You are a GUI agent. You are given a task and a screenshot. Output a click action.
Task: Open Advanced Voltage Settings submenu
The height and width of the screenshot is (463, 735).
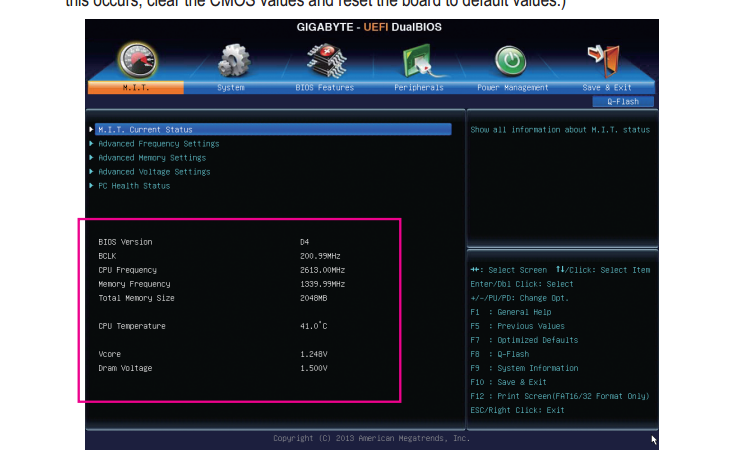tap(154, 172)
